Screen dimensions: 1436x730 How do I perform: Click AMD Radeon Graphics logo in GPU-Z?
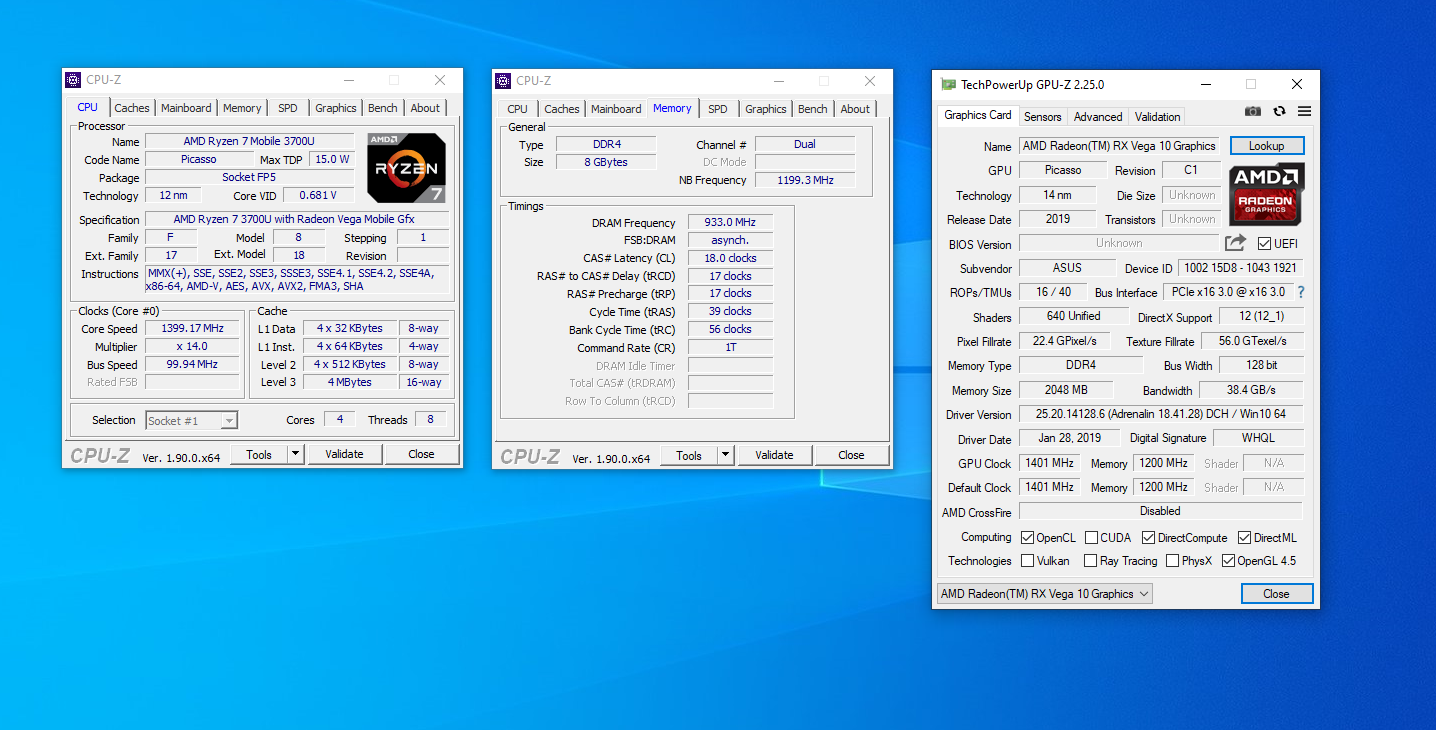(x=1266, y=194)
